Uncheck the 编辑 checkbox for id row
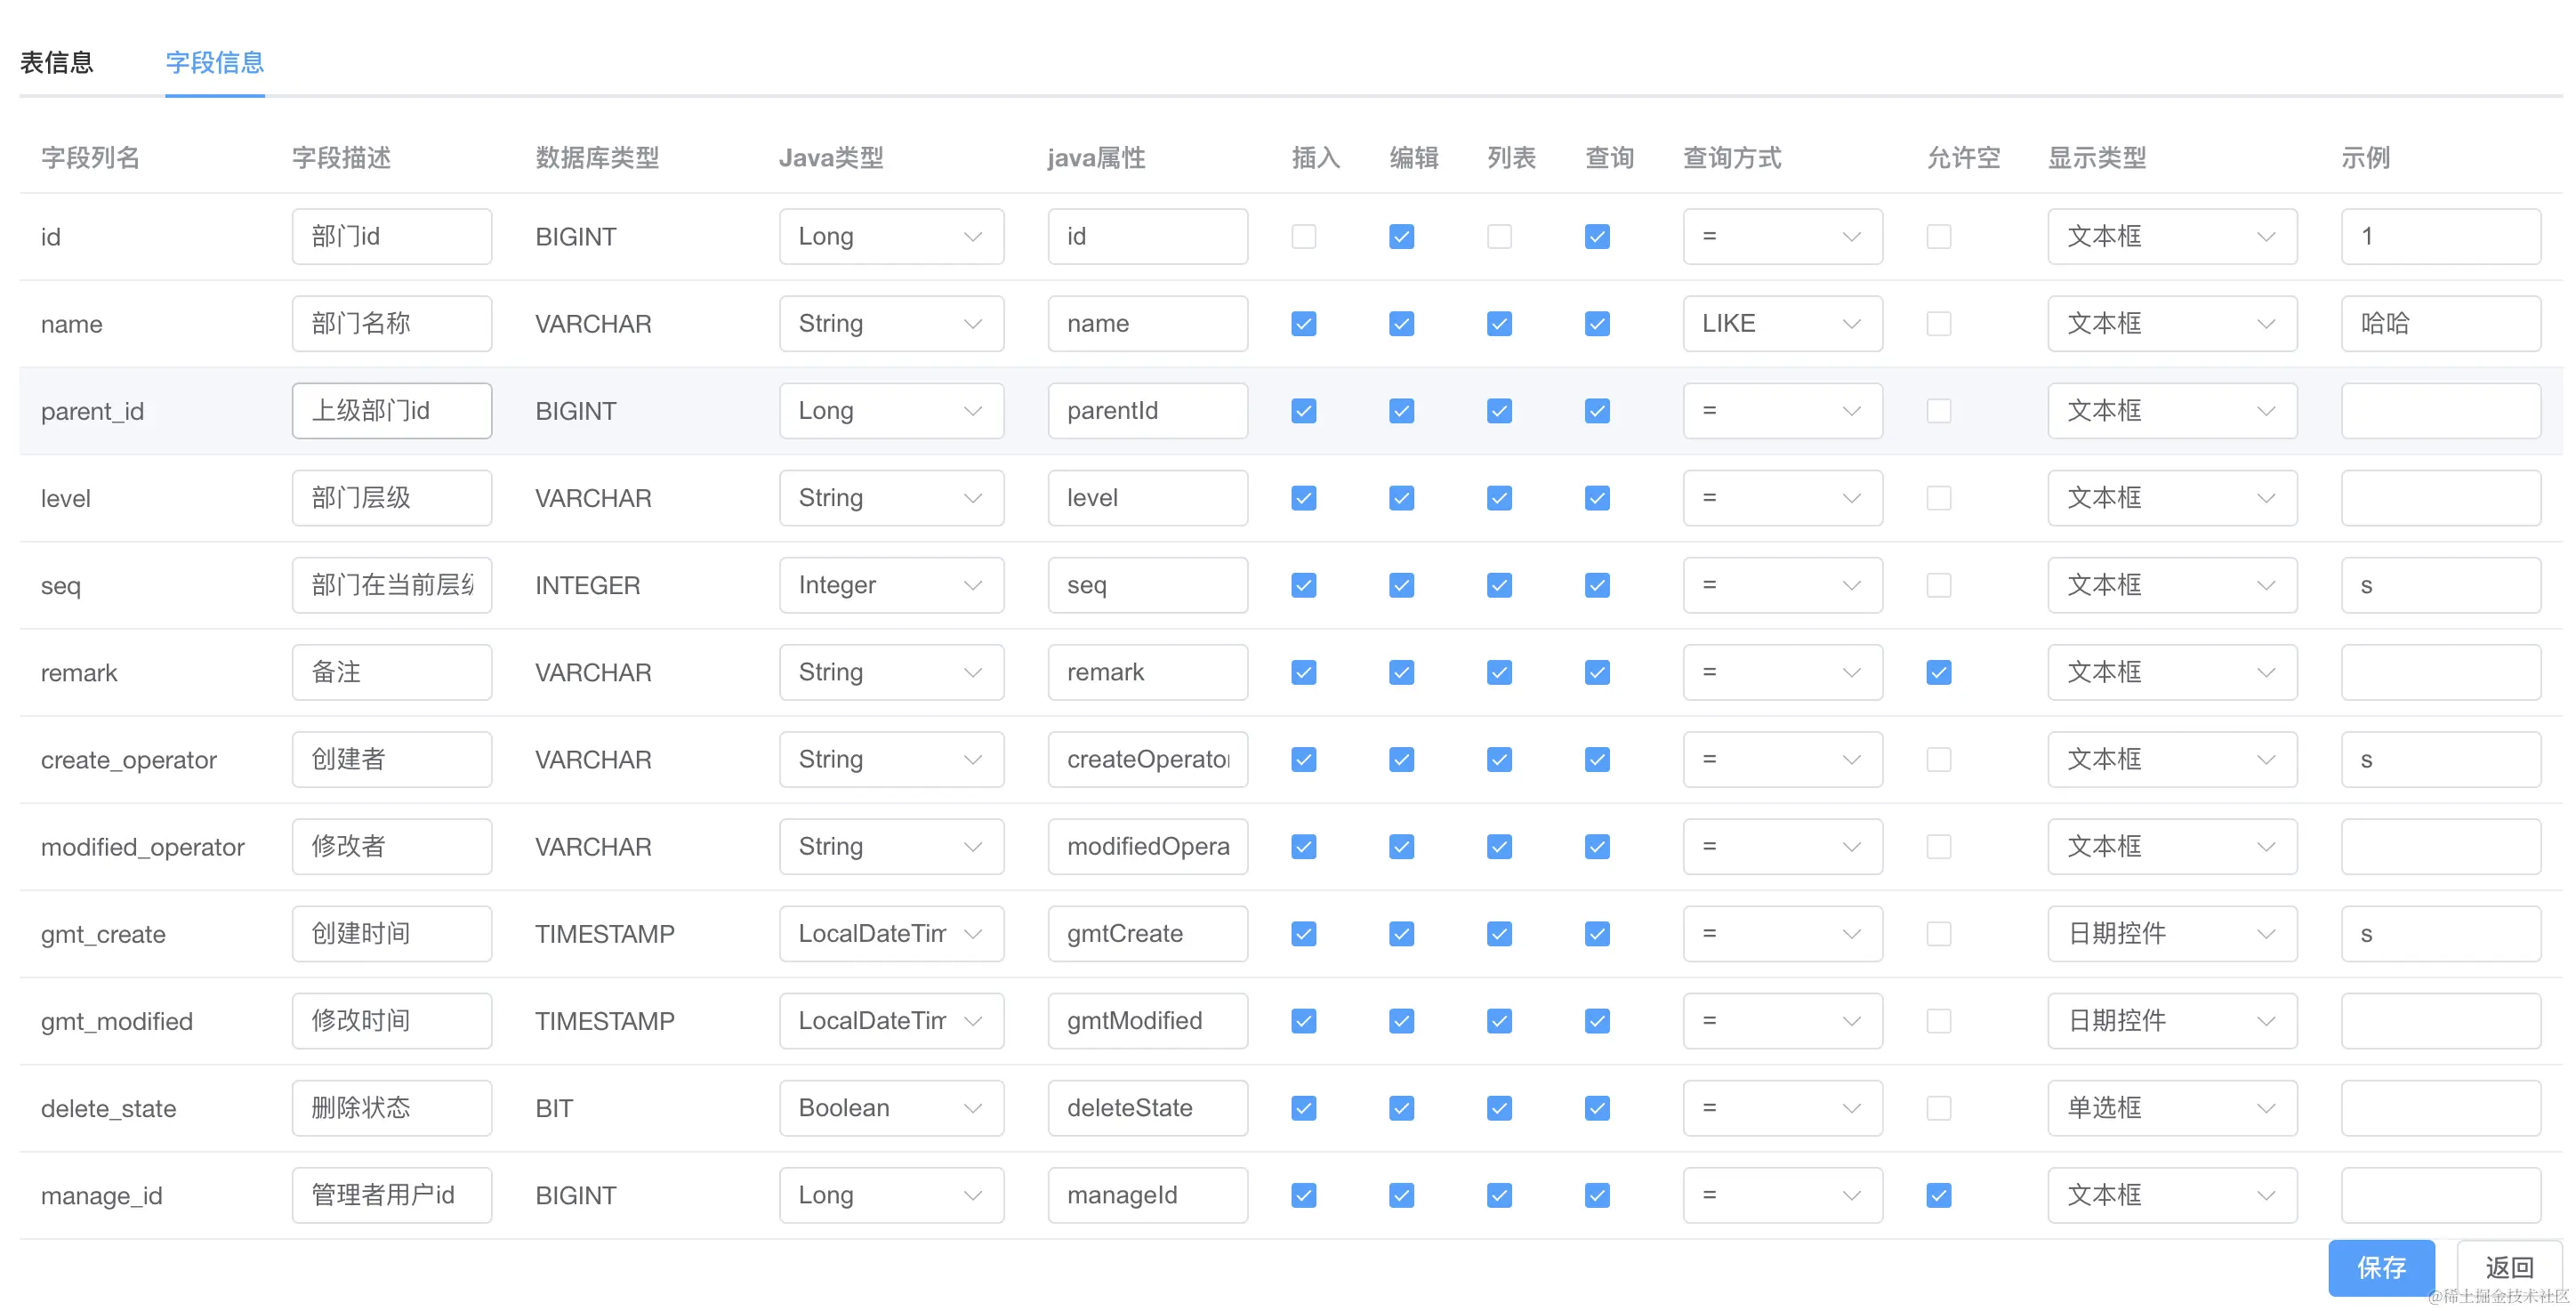Screen dimensions: 2576x1311 1401,236
